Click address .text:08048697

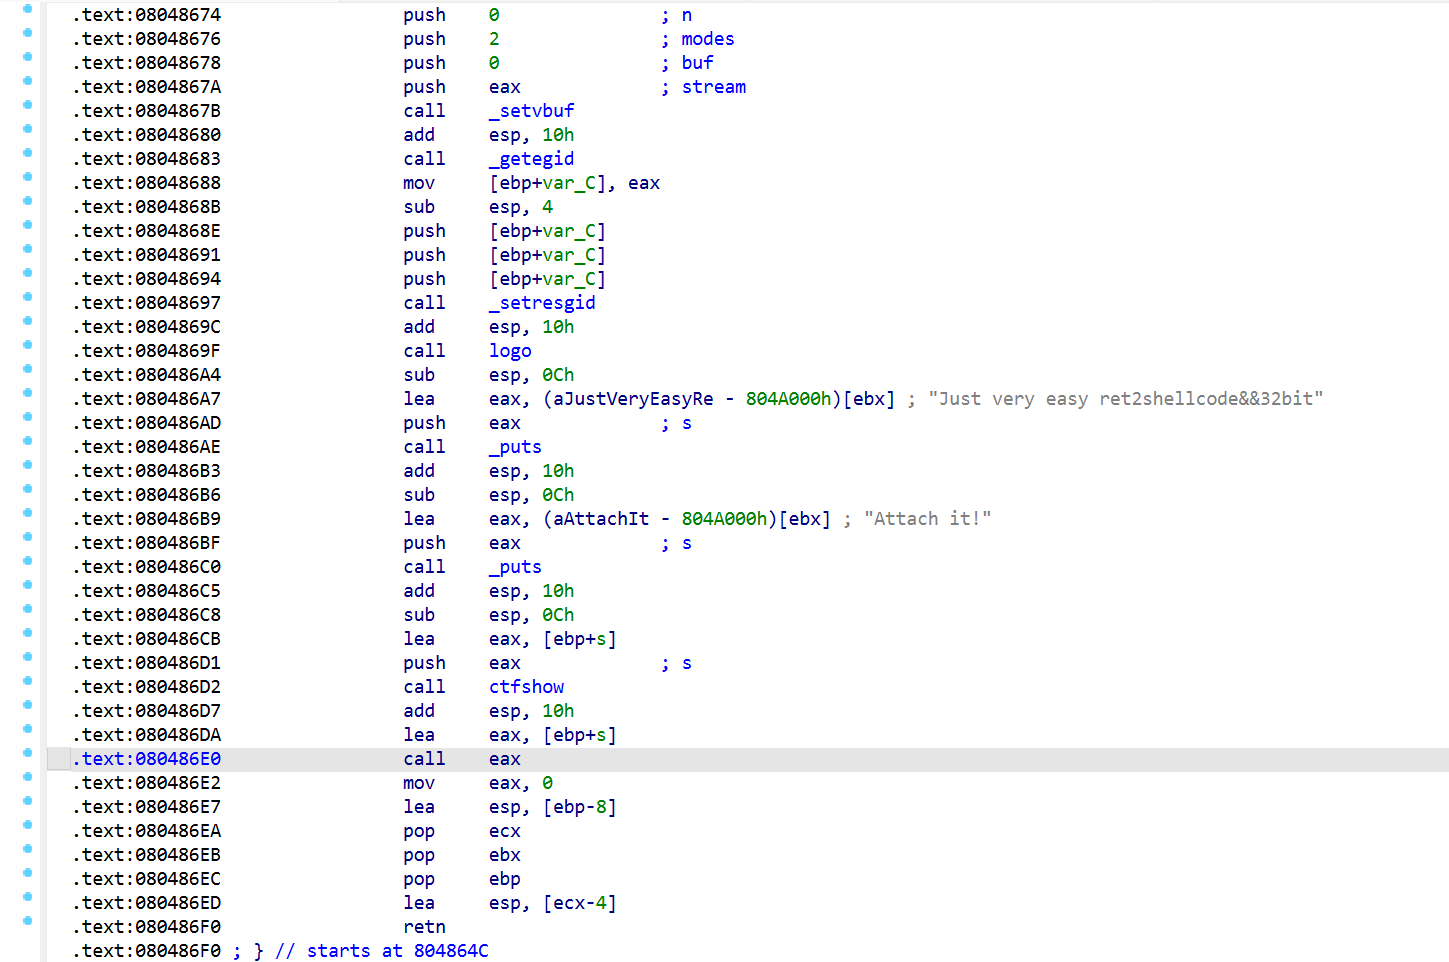tap(146, 303)
